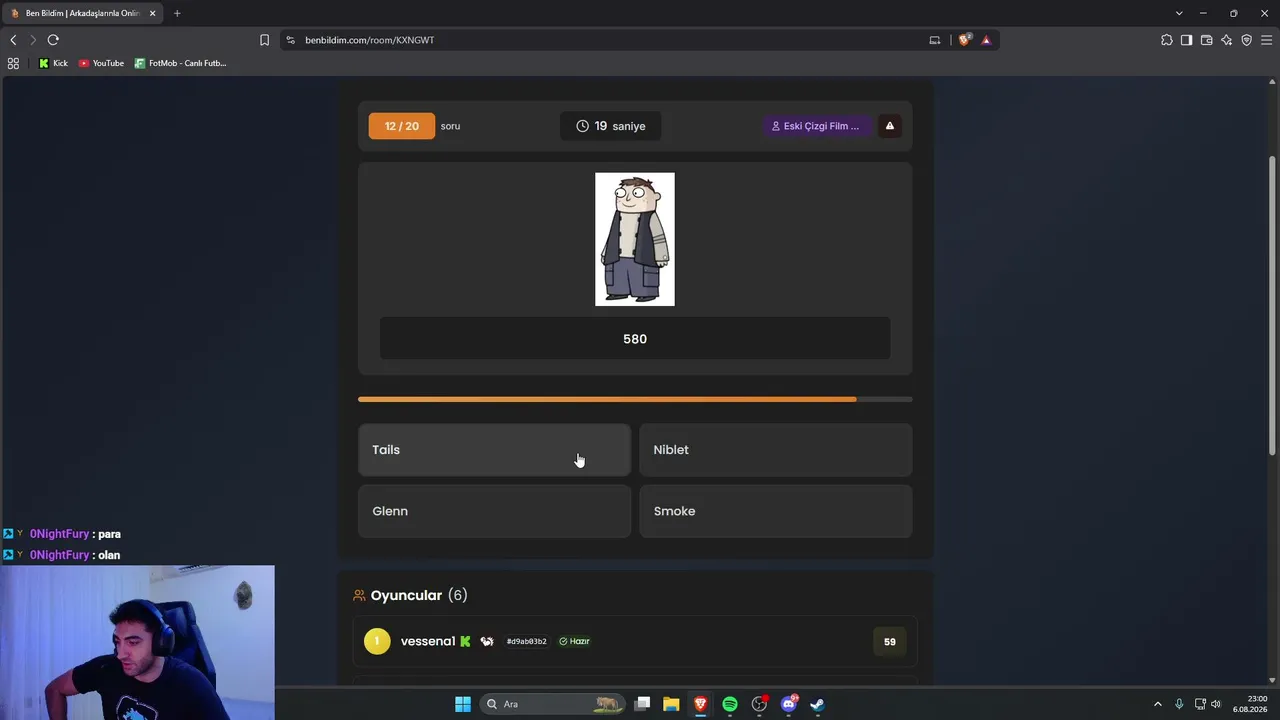The width and height of the screenshot is (1280, 720).
Task: Open the FotMob - Canlı Futb... bookmark
Action: pyautogui.click(x=181, y=63)
